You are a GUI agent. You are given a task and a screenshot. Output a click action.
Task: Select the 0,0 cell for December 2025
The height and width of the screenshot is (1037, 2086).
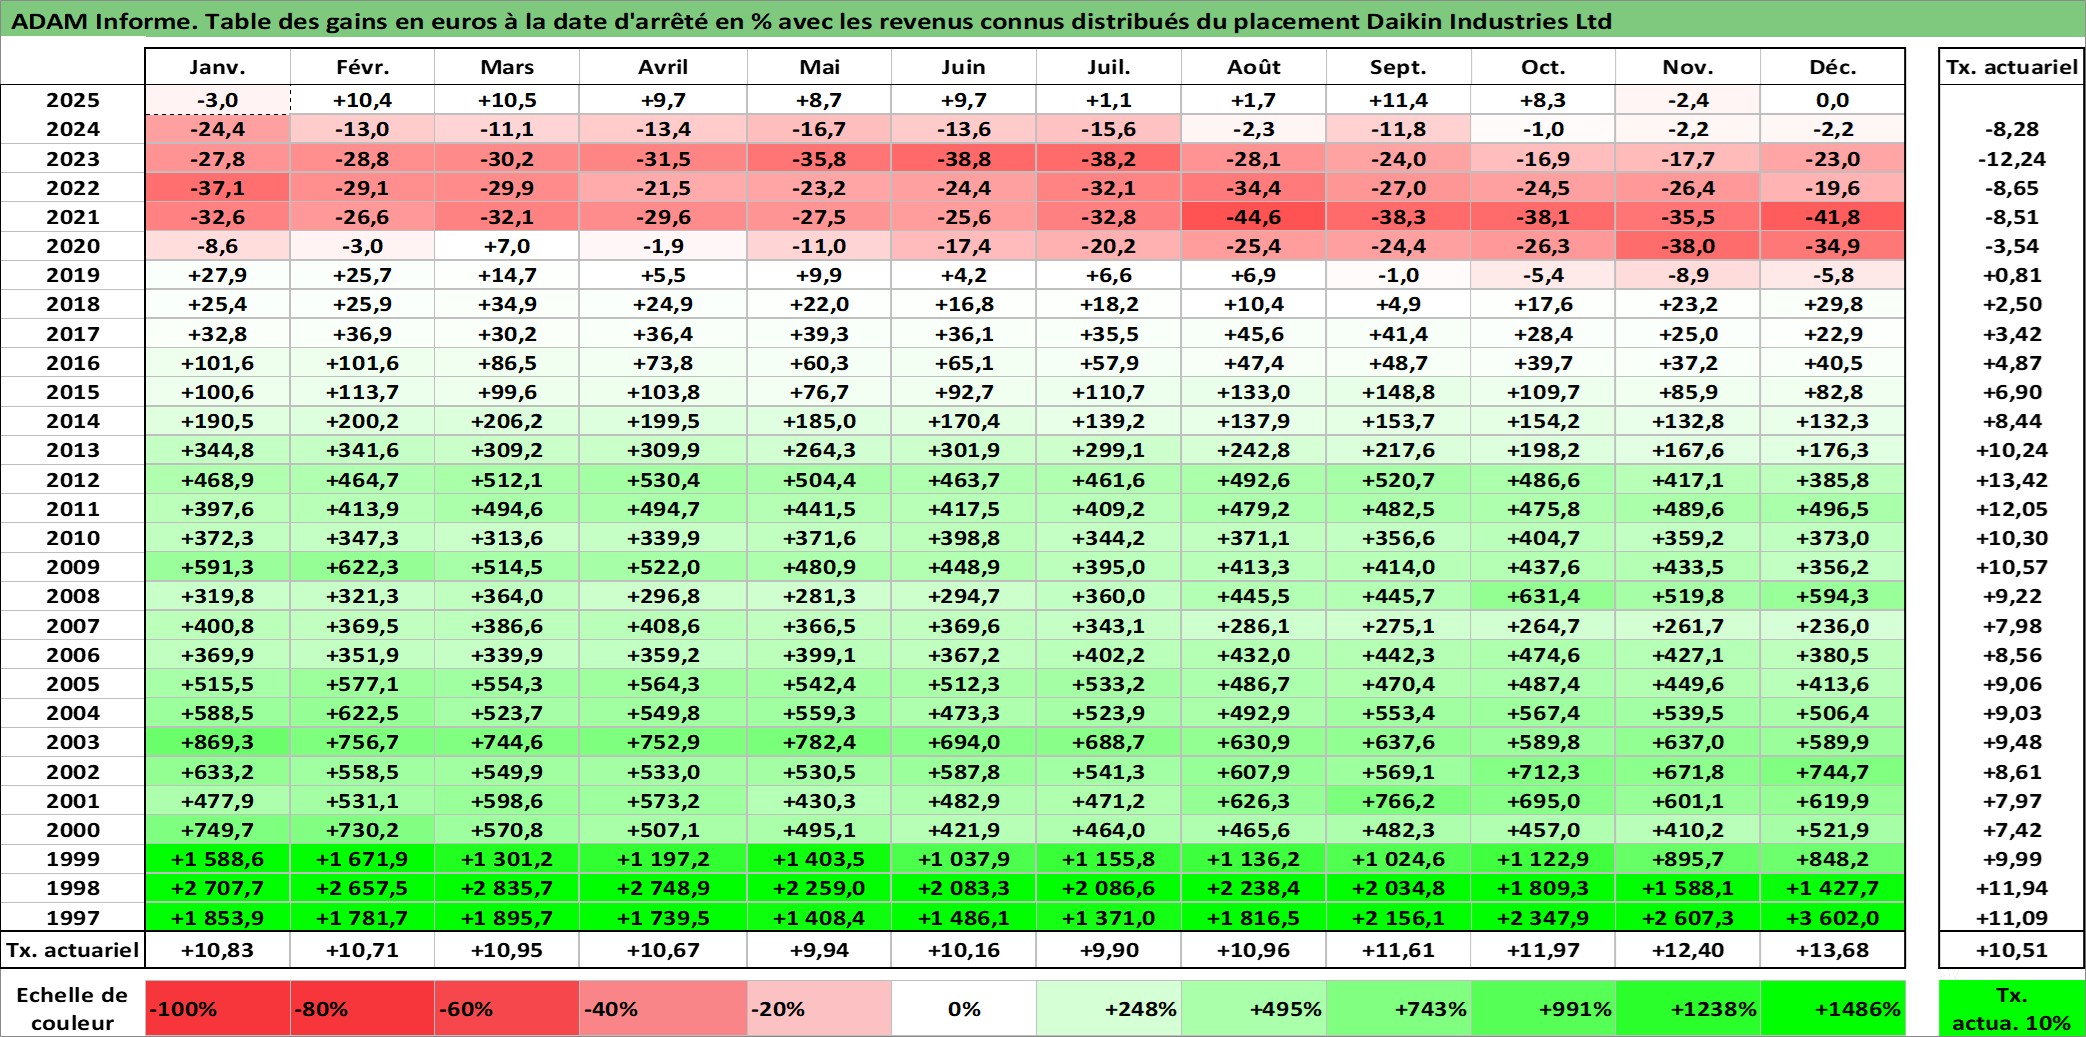(x=1833, y=100)
